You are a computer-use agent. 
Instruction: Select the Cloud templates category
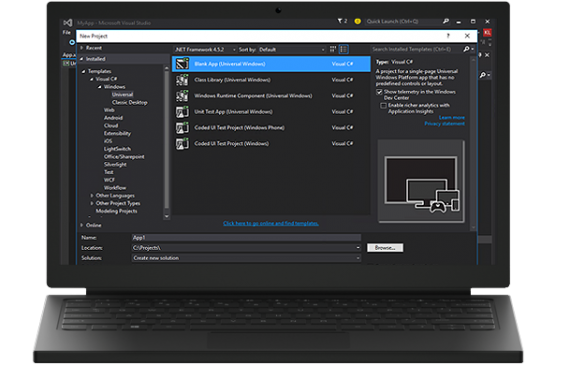coord(111,125)
